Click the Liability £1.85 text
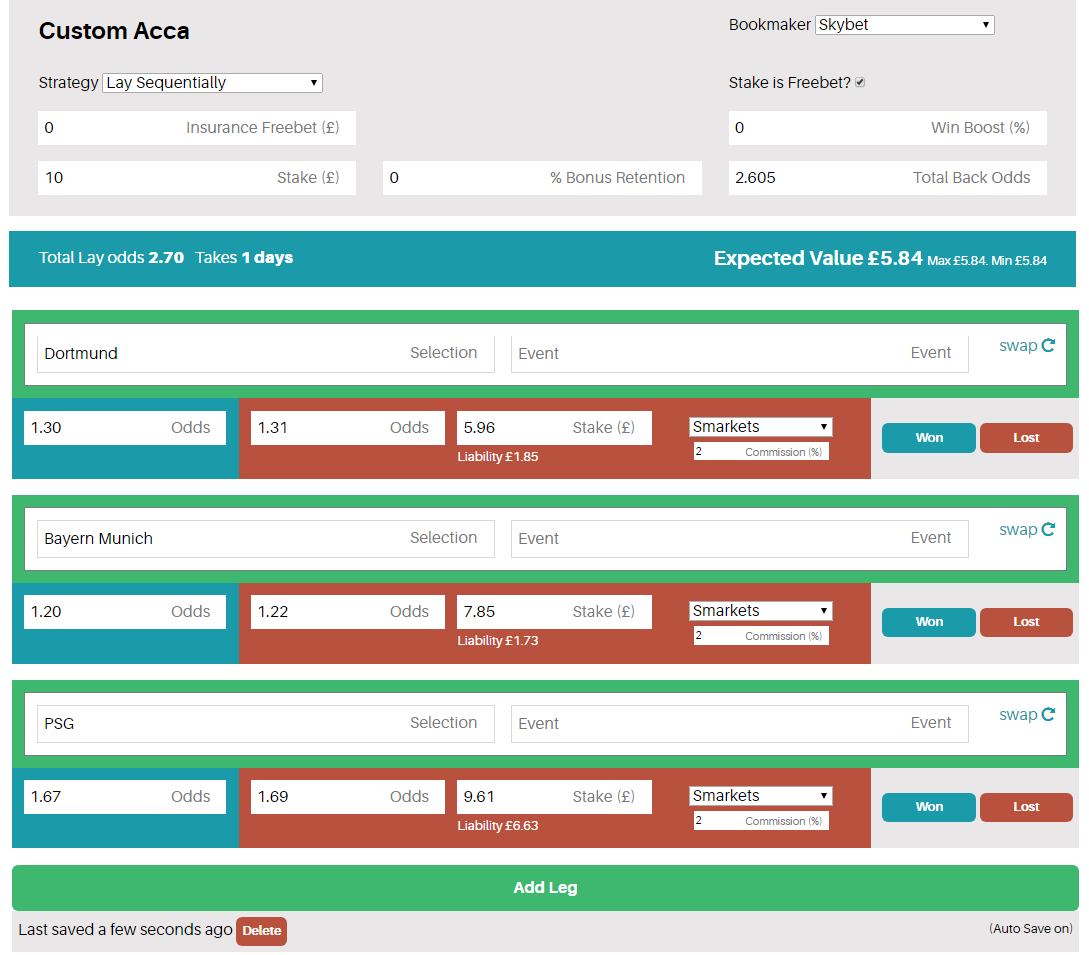1089x955 pixels. coord(497,456)
